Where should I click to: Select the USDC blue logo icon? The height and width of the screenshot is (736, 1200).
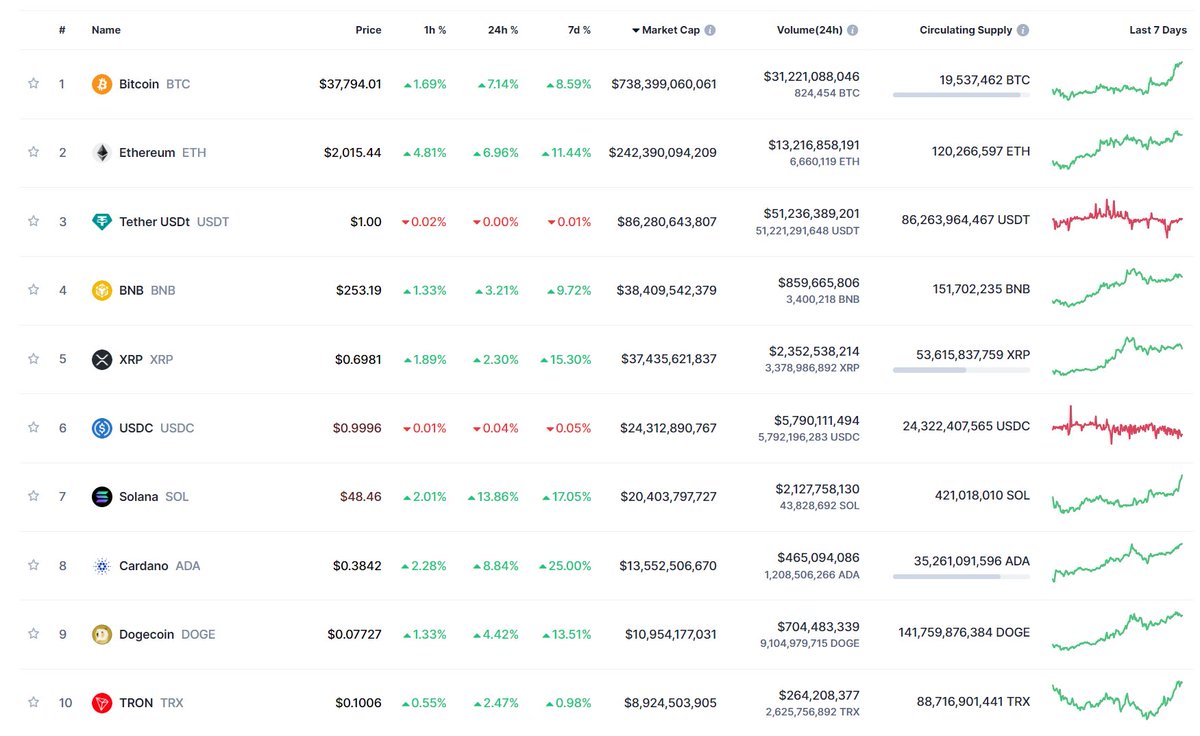click(101, 427)
